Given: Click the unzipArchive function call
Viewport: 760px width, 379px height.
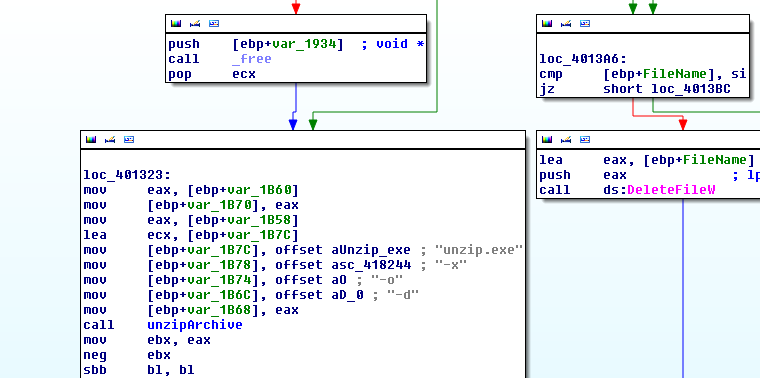Looking at the screenshot, I should tap(195, 325).
